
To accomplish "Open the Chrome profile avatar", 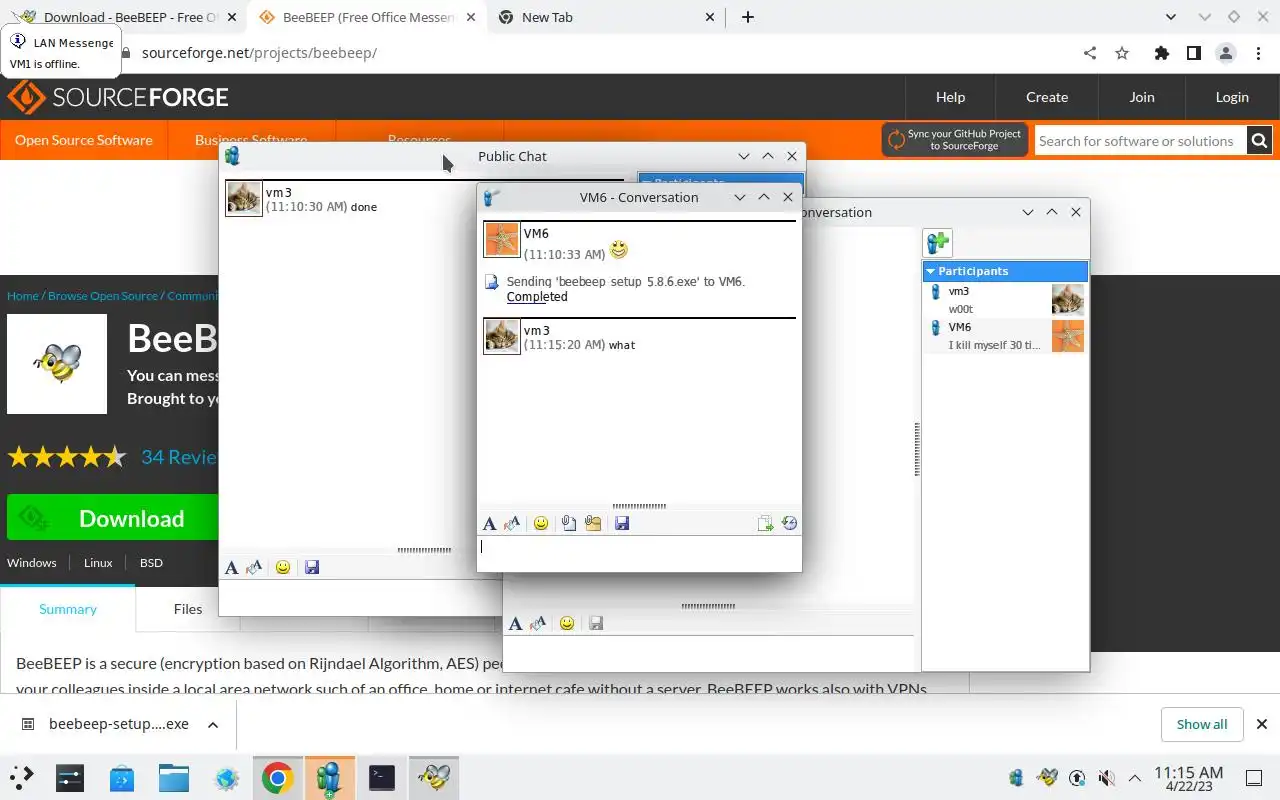I will 1225,53.
